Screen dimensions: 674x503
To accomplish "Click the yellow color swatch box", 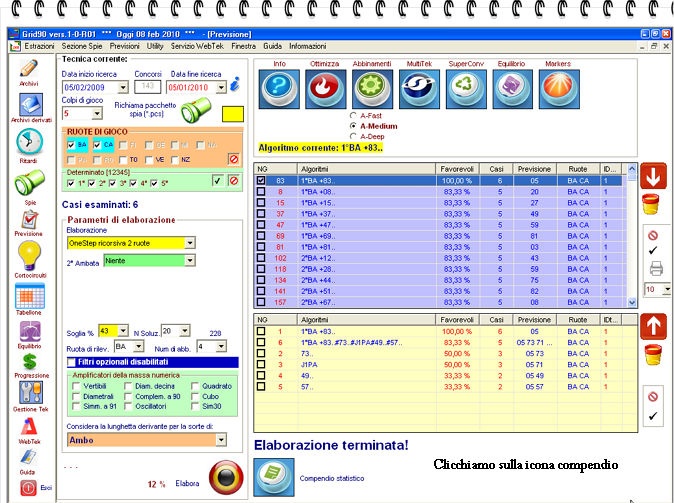I will tap(233, 114).
